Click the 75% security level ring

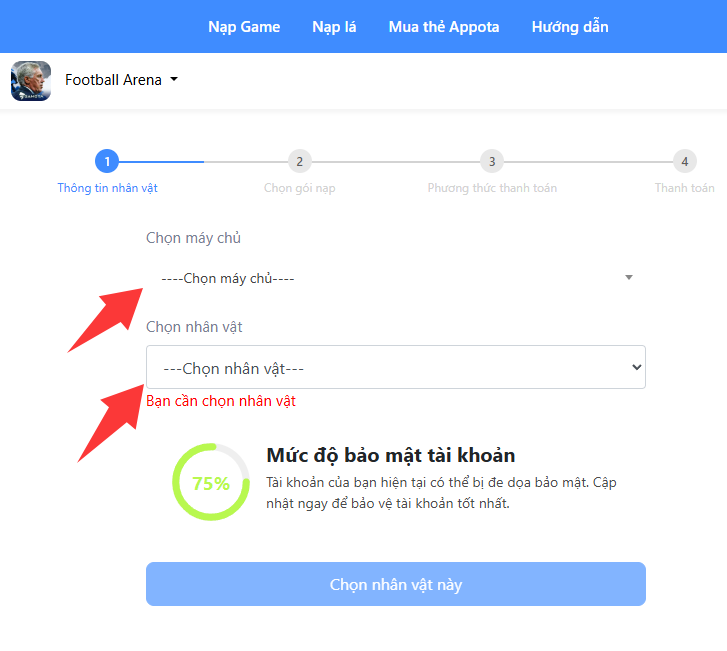[x=211, y=482]
